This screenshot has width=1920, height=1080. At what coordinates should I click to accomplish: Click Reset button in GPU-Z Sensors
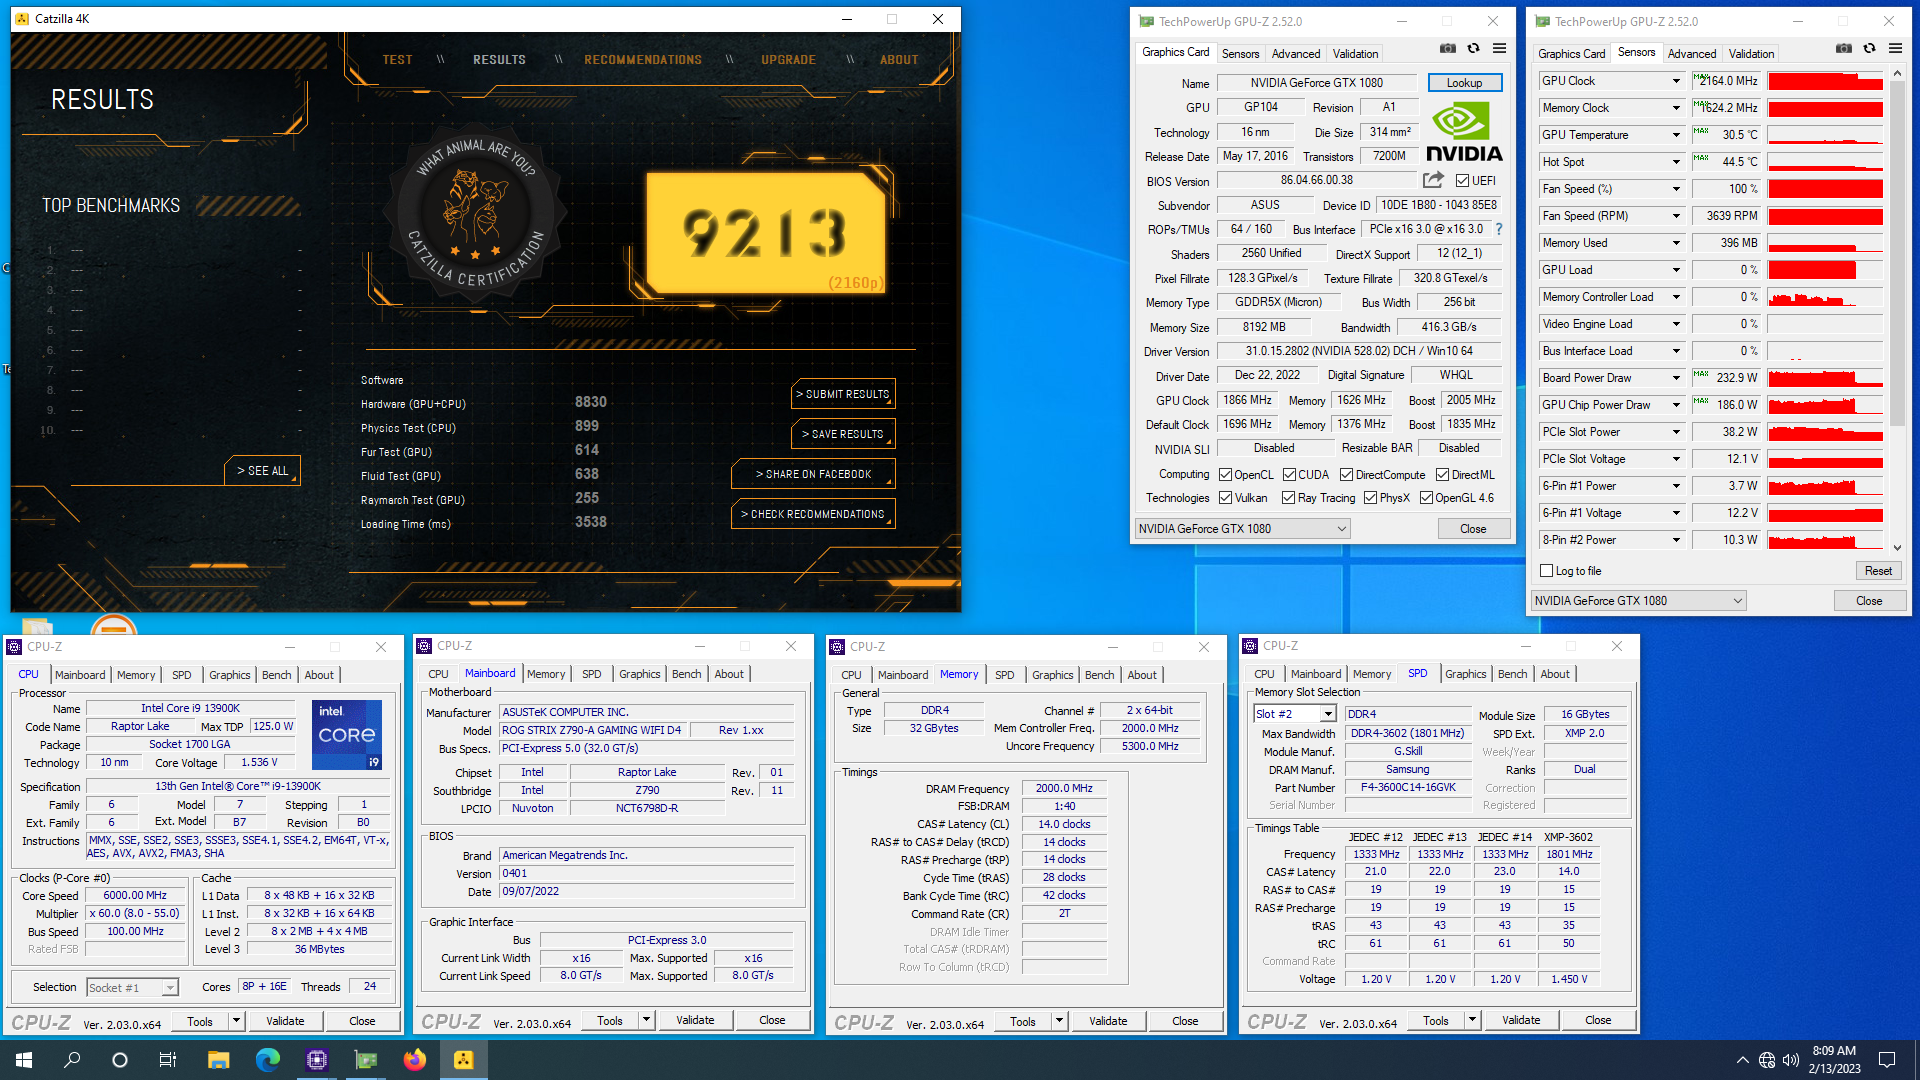pyautogui.click(x=1878, y=571)
